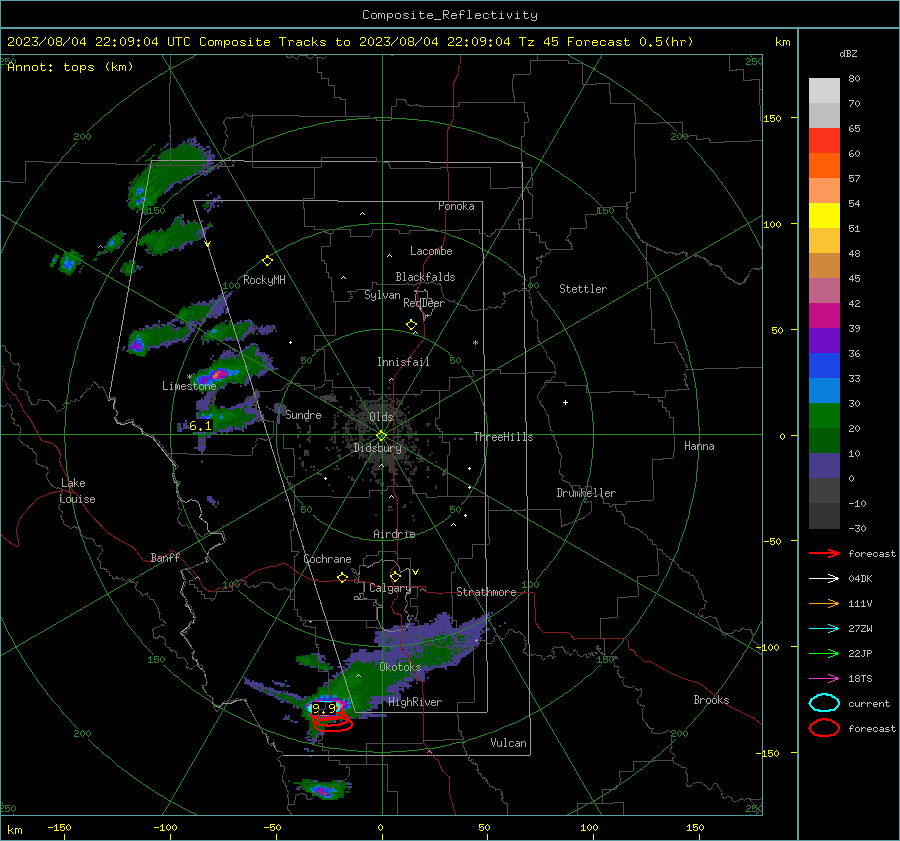Click the green 22JP arrow icon
900x841 pixels.
pos(824,653)
